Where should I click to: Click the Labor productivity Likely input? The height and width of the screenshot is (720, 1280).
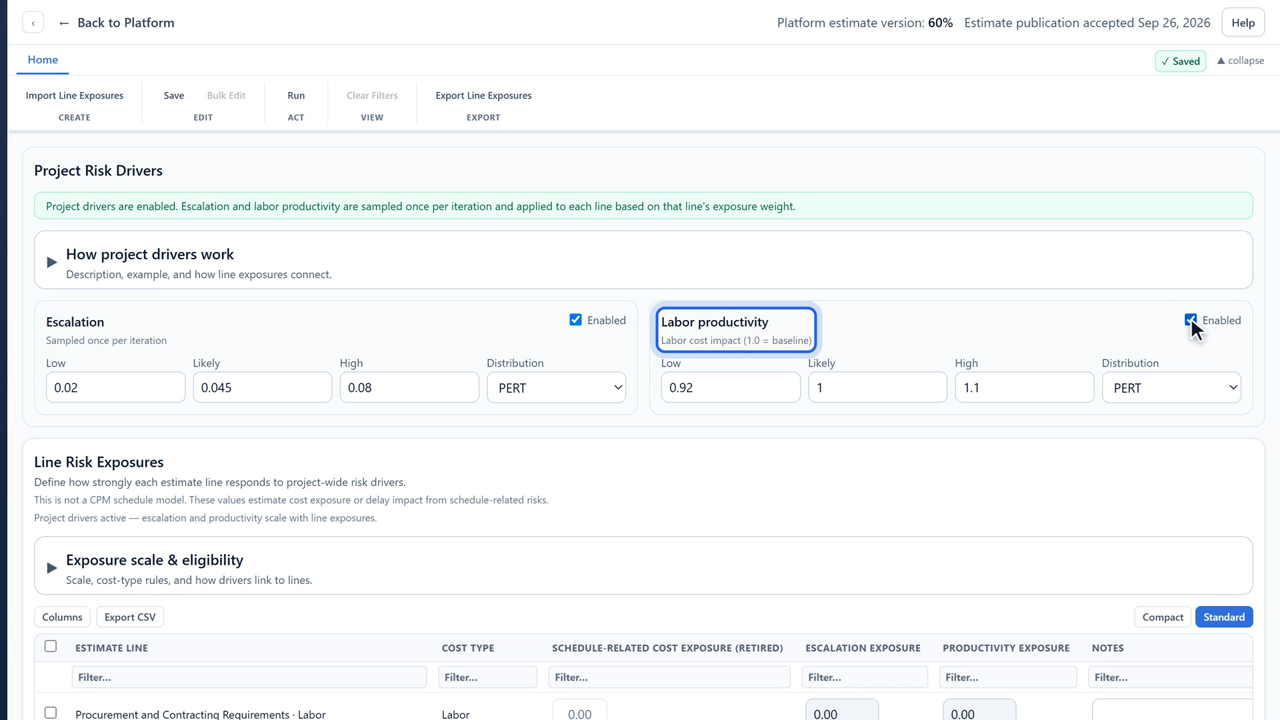(877, 388)
